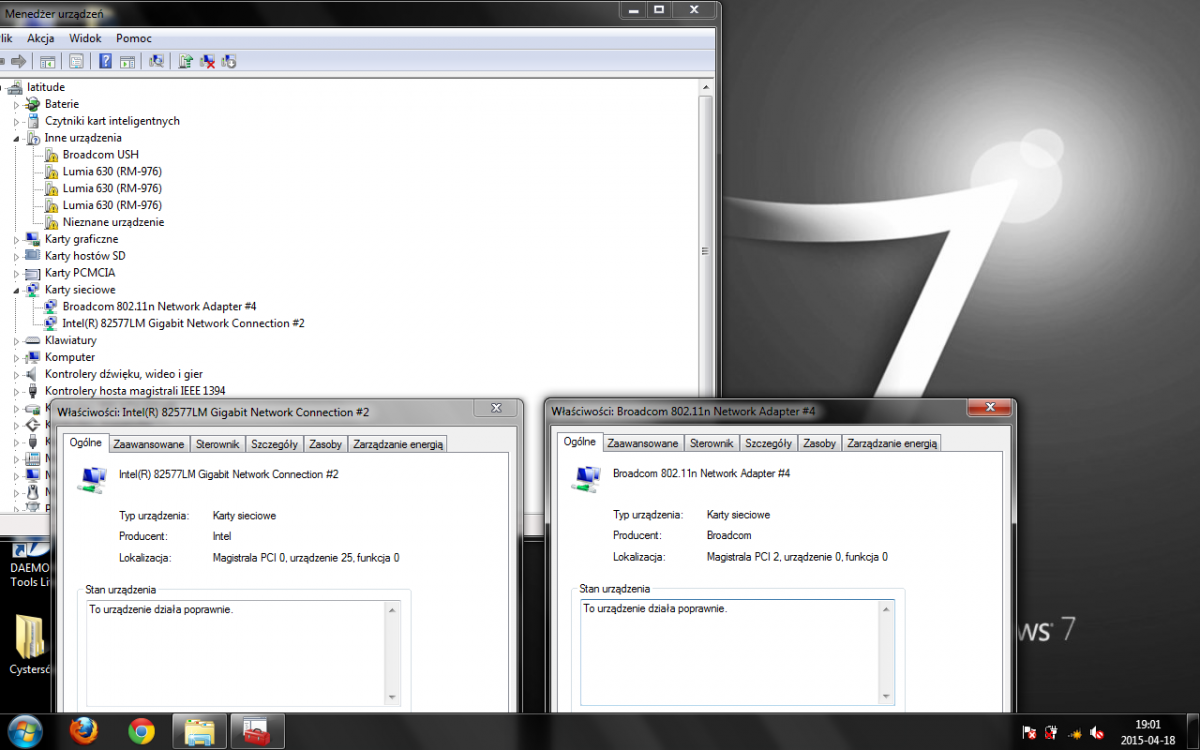Click the Uninstall device red-X toolbar icon

[207, 61]
